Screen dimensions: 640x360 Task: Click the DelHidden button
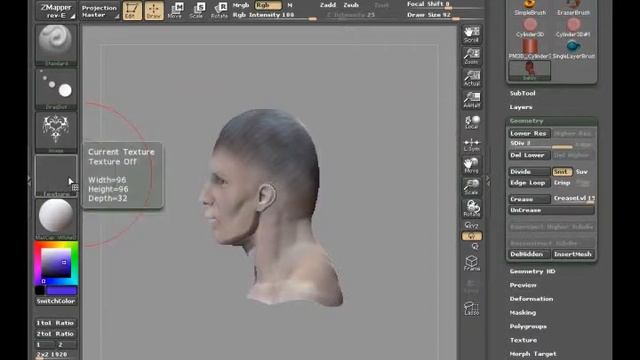[529, 254]
